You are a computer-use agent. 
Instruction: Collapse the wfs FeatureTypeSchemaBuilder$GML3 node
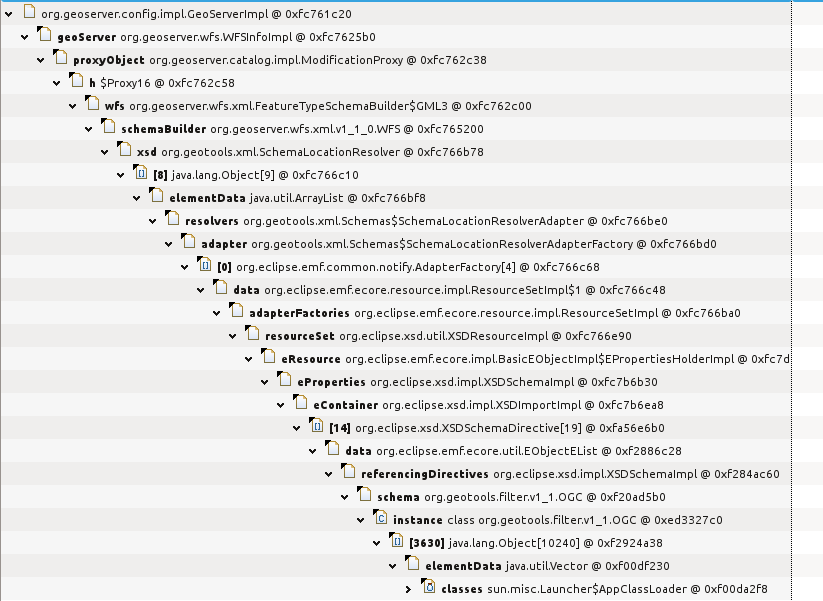[73, 107]
